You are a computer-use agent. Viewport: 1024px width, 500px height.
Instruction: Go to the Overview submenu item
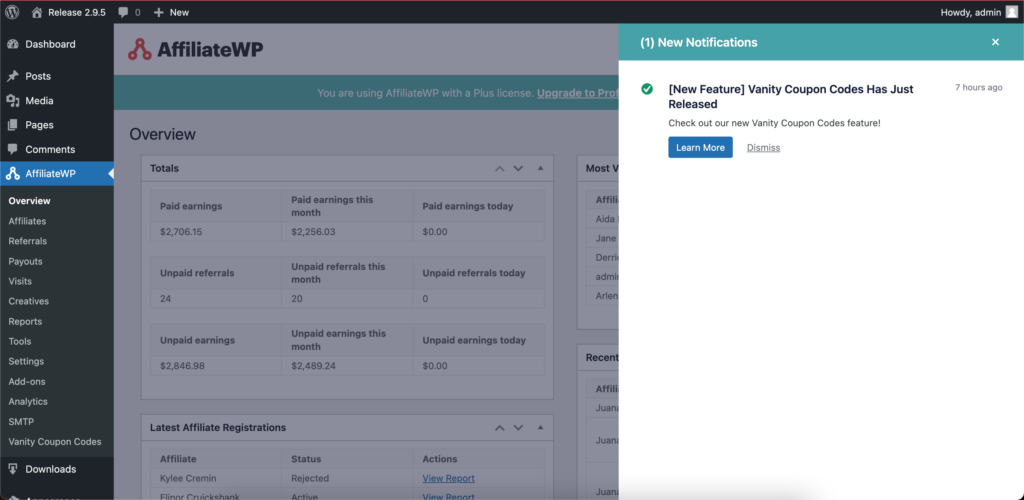[29, 201]
